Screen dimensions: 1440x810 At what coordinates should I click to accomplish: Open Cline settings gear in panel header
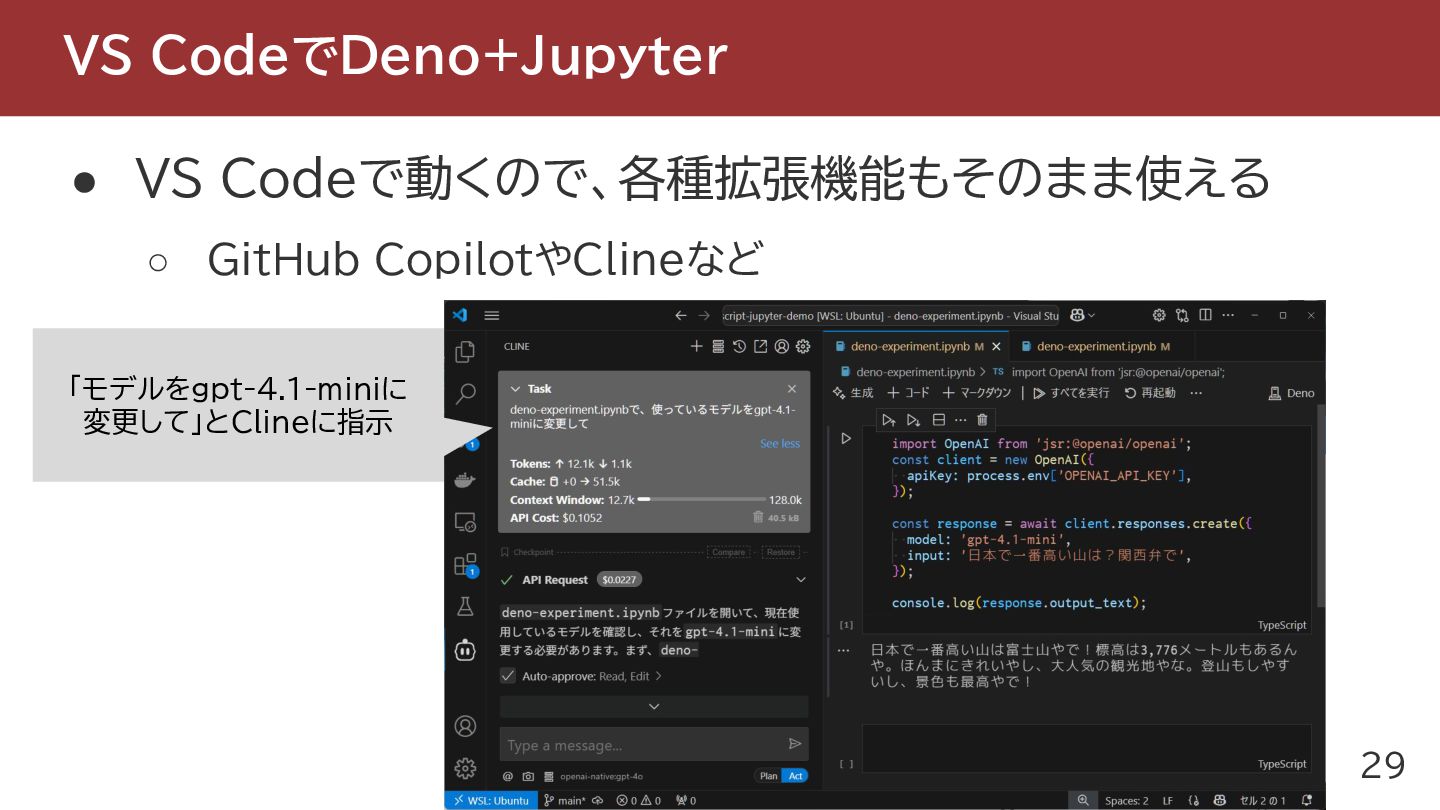tap(802, 346)
